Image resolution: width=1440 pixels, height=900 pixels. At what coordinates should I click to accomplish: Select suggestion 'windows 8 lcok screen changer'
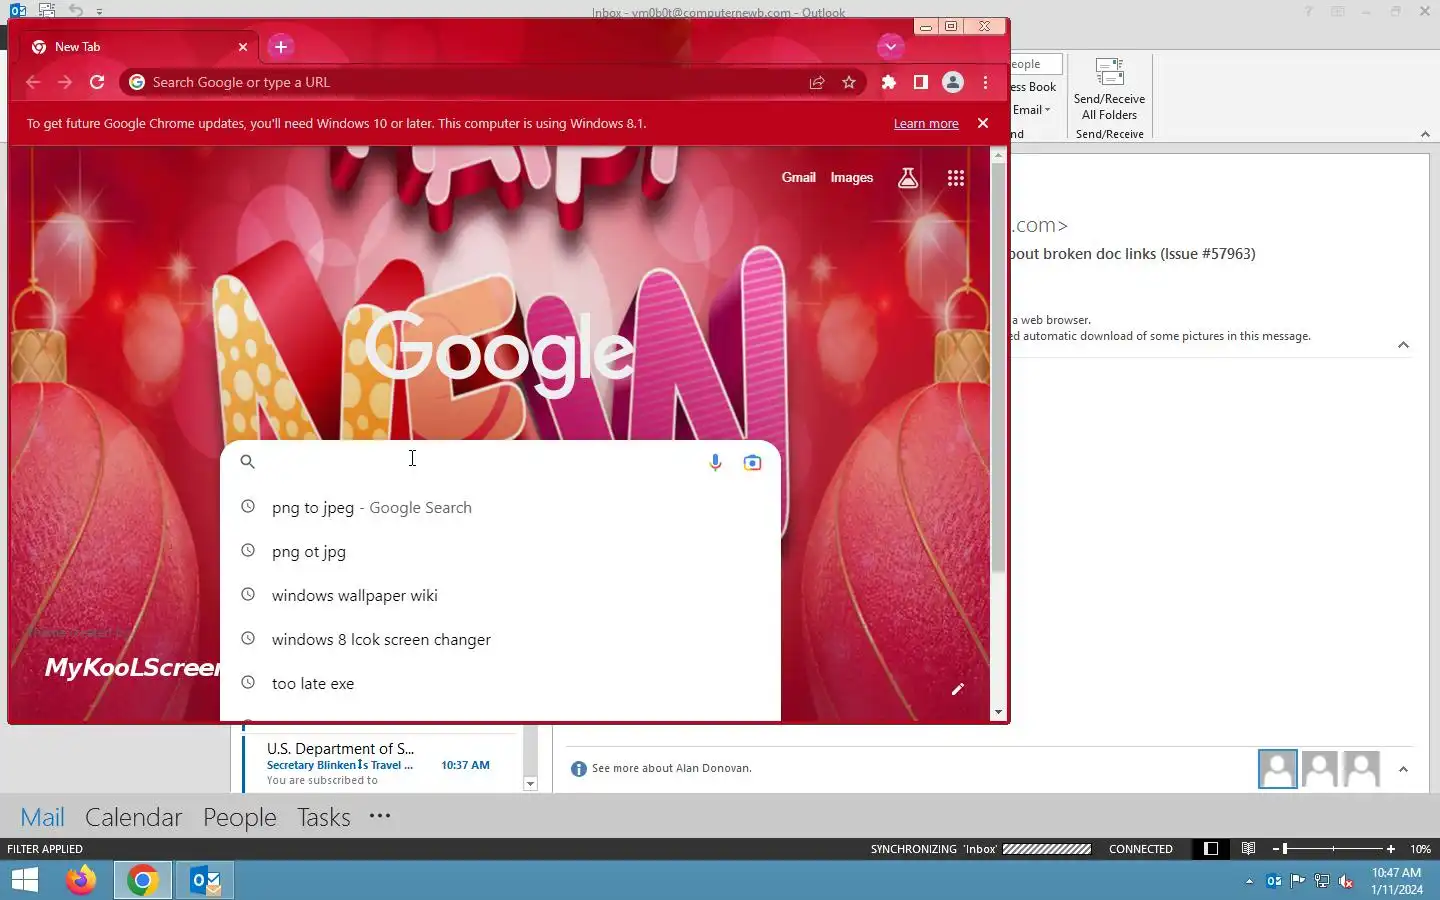point(500,639)
